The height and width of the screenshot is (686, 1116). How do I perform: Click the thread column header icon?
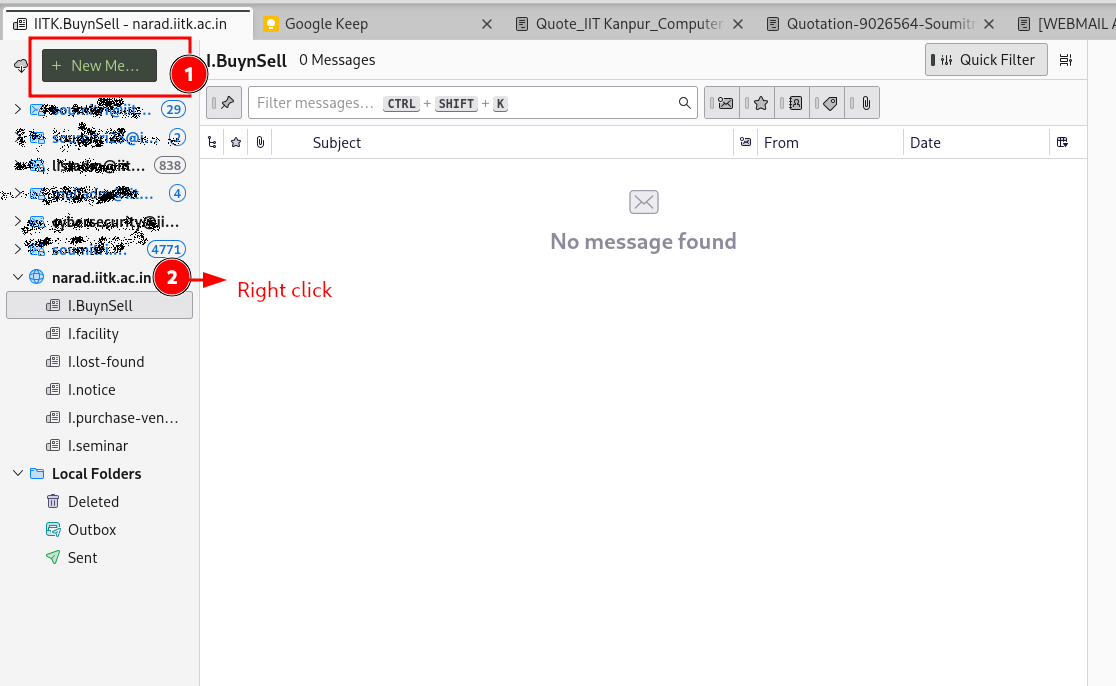[212, 143]
